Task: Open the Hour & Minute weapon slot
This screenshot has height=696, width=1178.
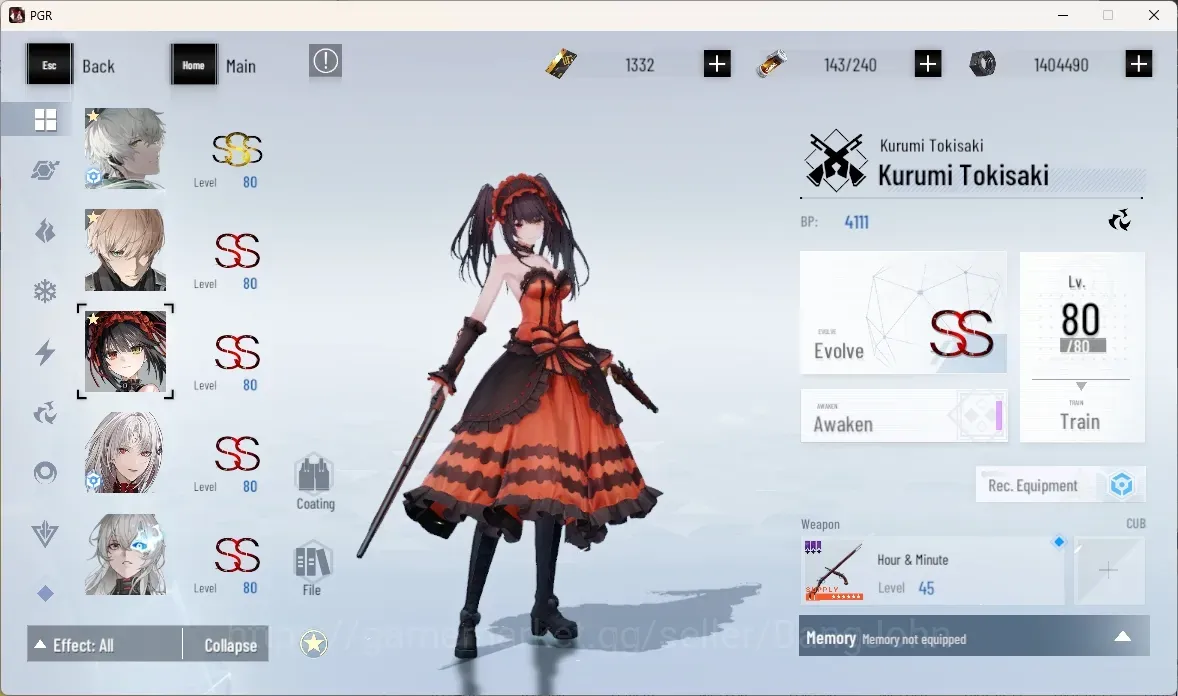Action: [932, 570]
